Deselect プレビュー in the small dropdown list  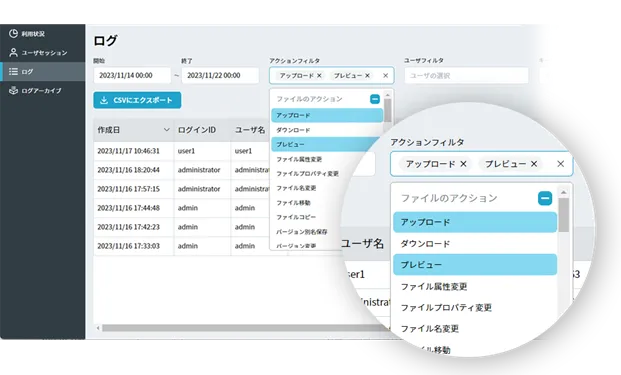pos(327,145)
